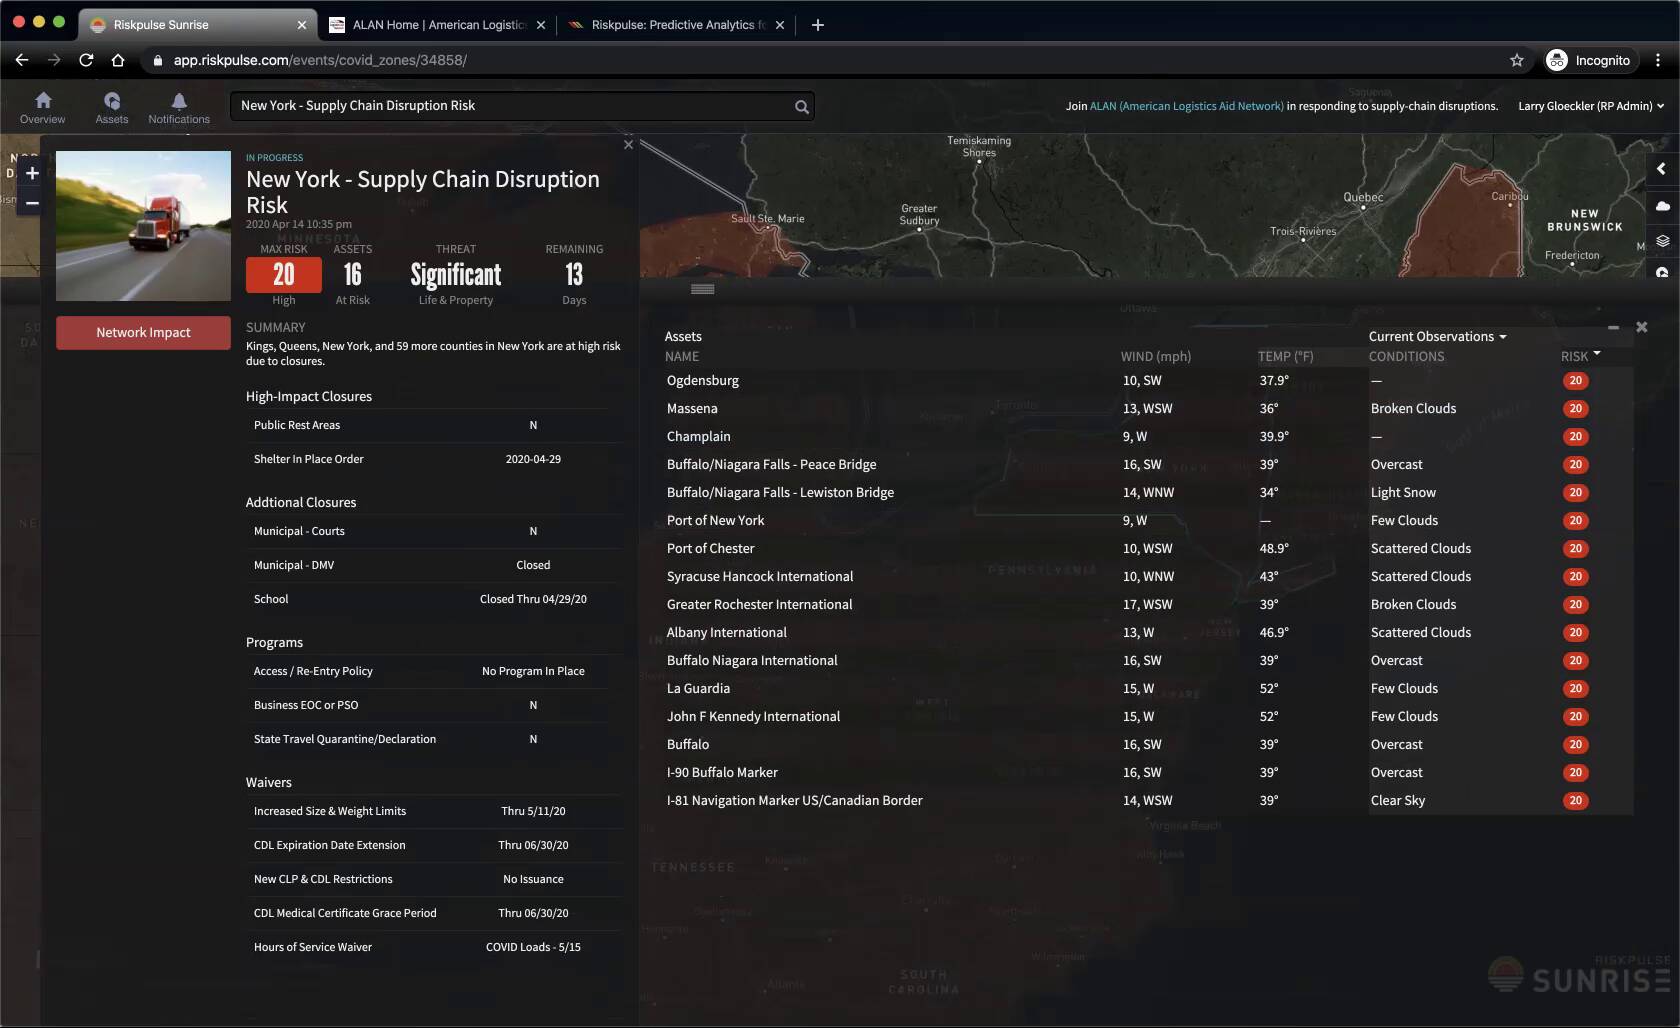
Task: Expand the Current Observations dropdown
Action: (1437, 337)
